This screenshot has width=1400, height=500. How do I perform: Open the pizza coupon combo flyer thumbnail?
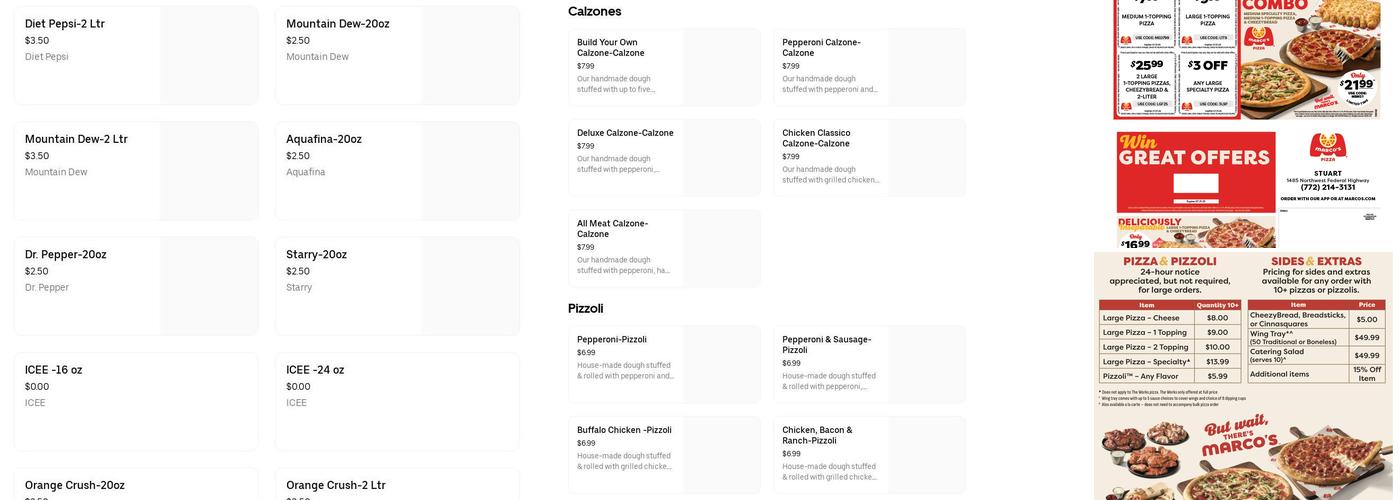pos(1247,60)
